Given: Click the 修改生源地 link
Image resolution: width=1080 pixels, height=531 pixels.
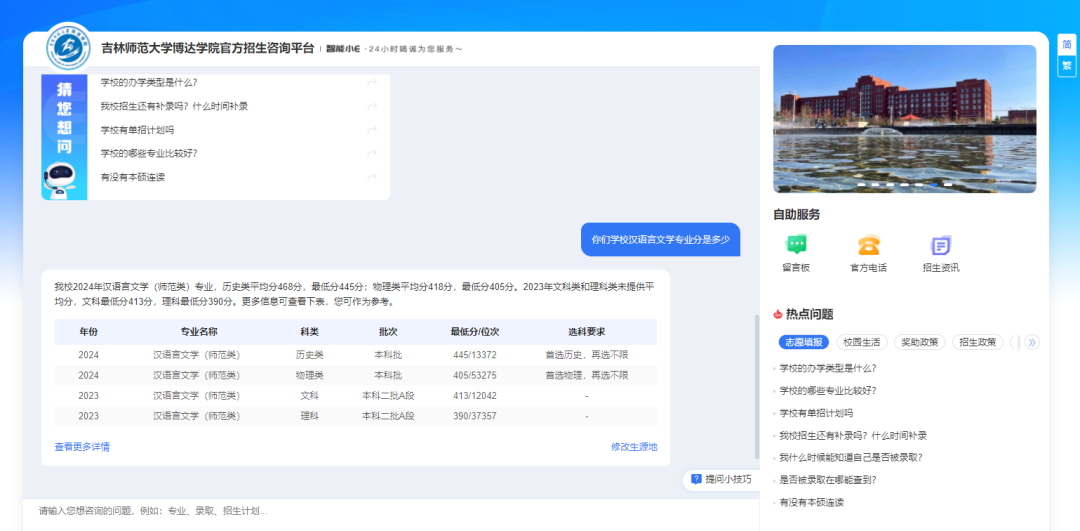Looking at the screenshot, I should [634, 447].
